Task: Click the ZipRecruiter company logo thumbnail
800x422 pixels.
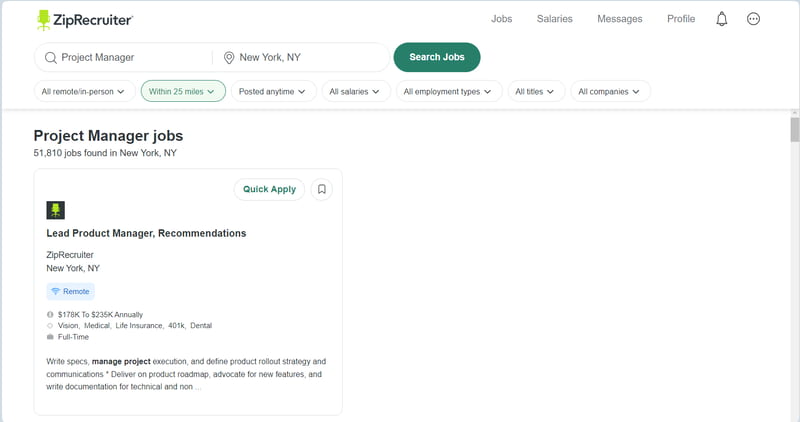Action: coord(56,210)
